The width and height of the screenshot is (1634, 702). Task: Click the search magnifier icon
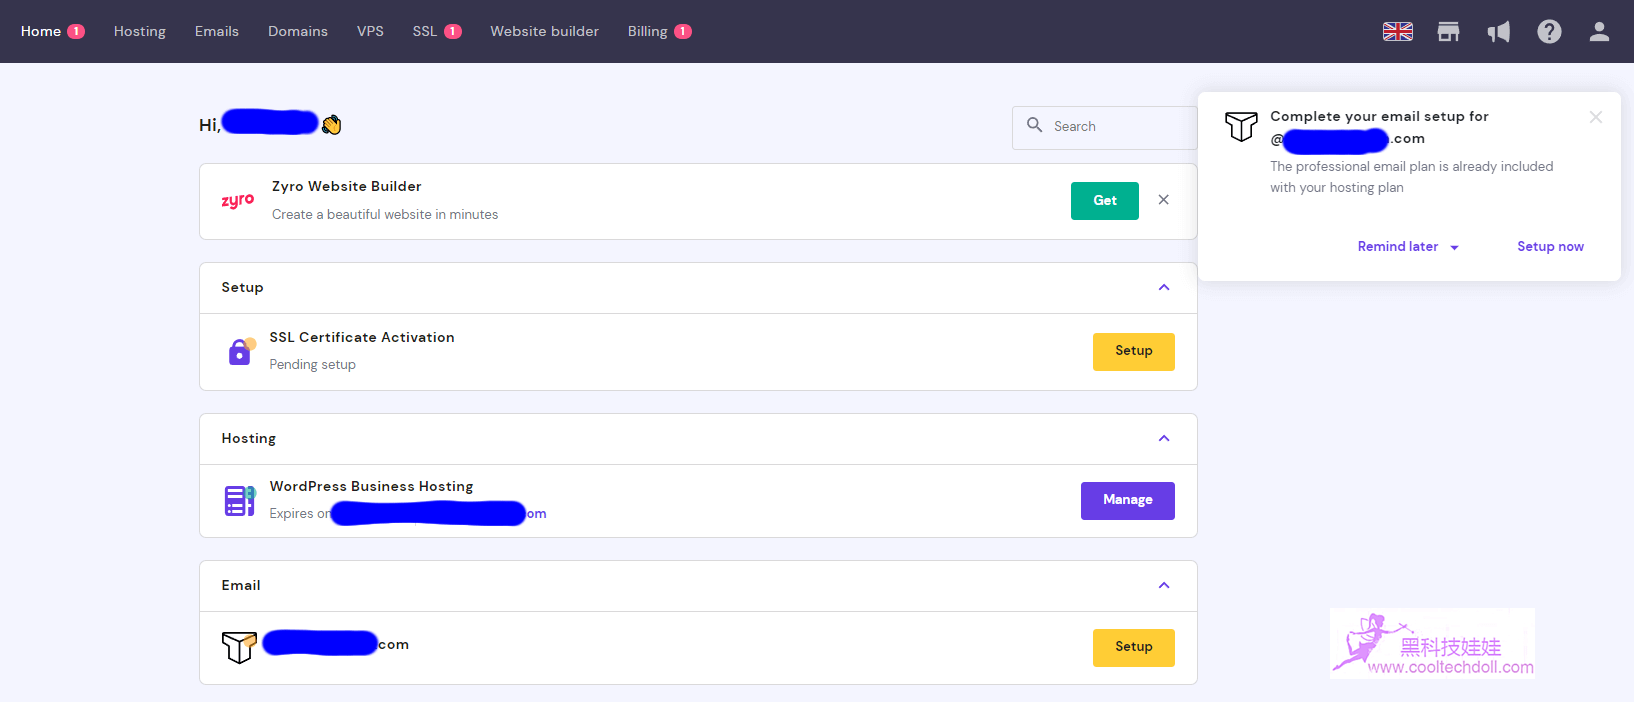[x=1034, y=125]
